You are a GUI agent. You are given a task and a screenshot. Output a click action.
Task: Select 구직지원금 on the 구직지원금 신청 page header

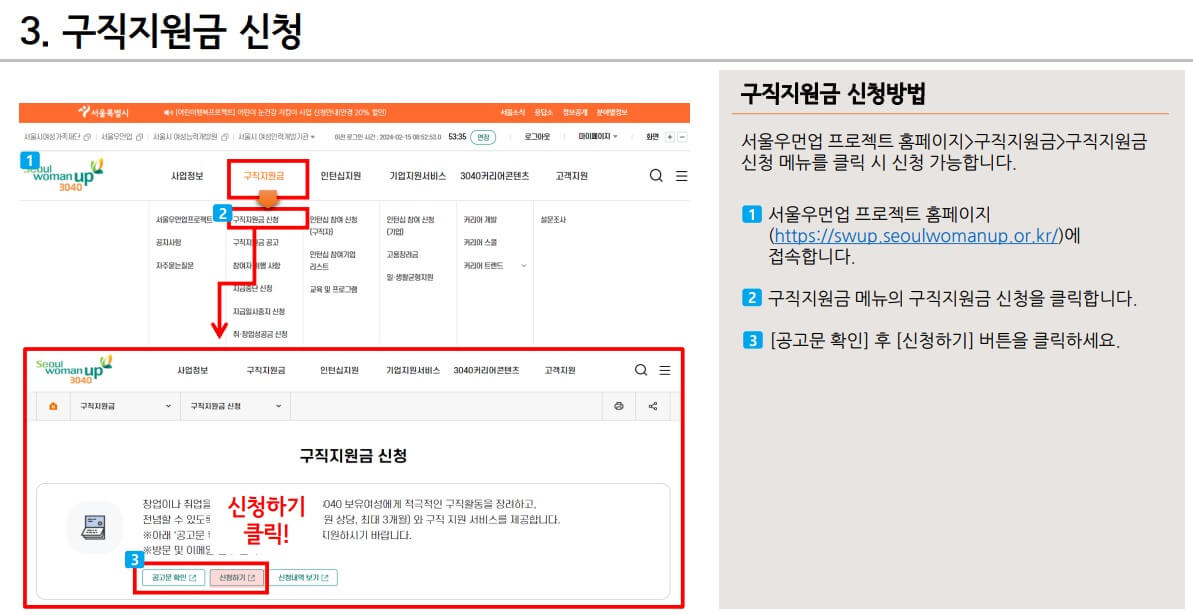coord(266,371)
